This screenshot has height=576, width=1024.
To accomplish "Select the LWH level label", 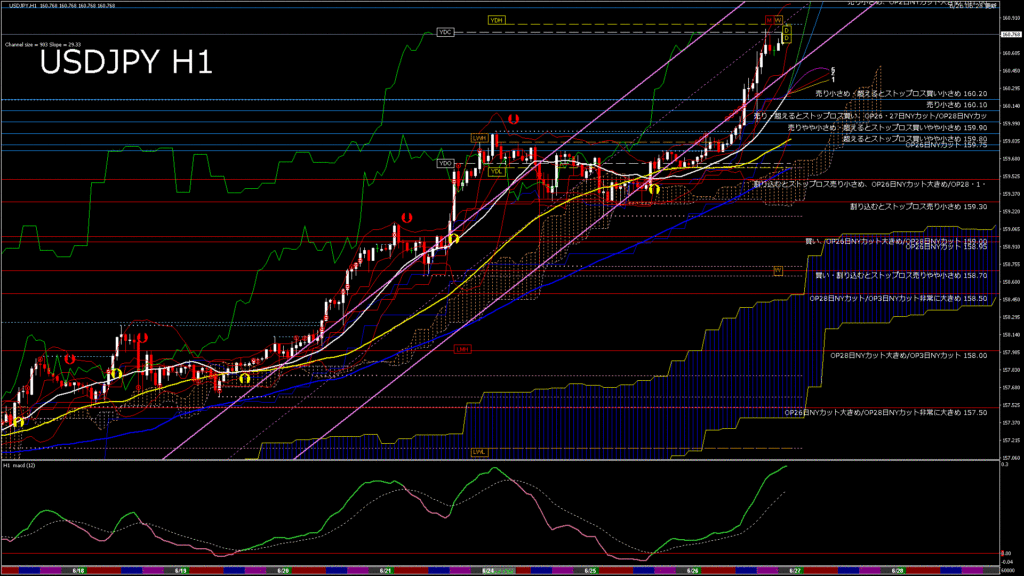I will click(x=479, y=138).
